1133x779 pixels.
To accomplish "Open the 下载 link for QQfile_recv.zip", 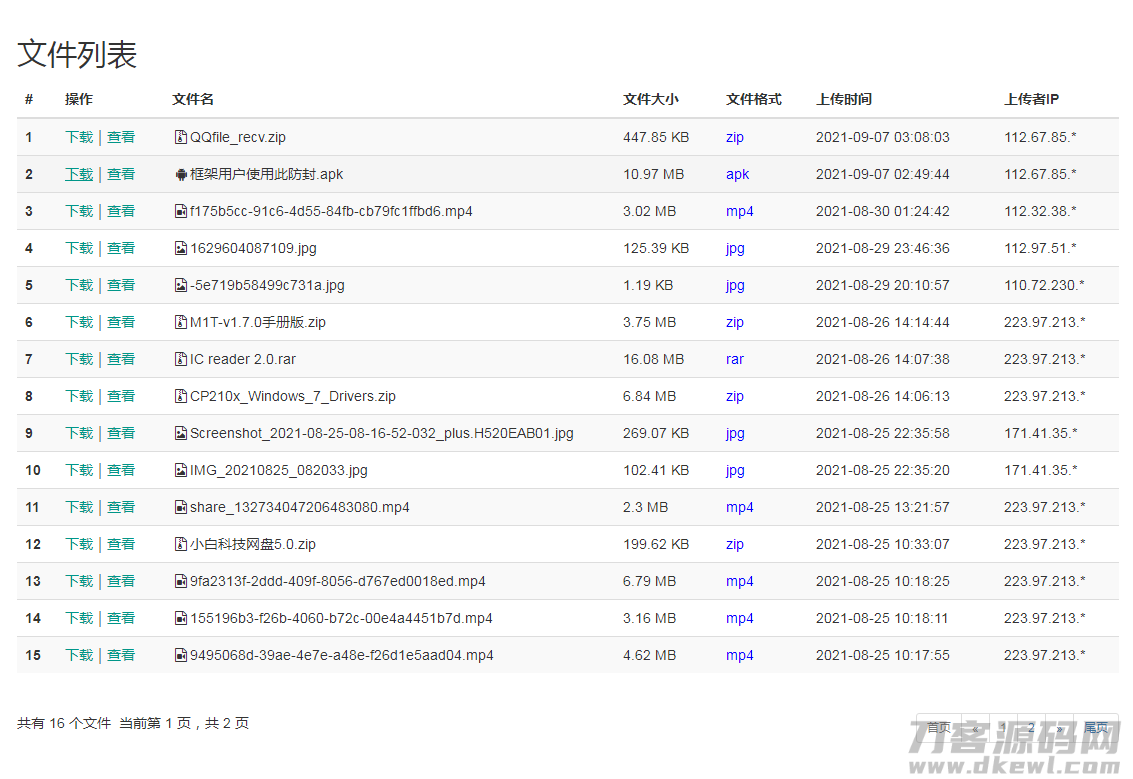I will (78, 137).
